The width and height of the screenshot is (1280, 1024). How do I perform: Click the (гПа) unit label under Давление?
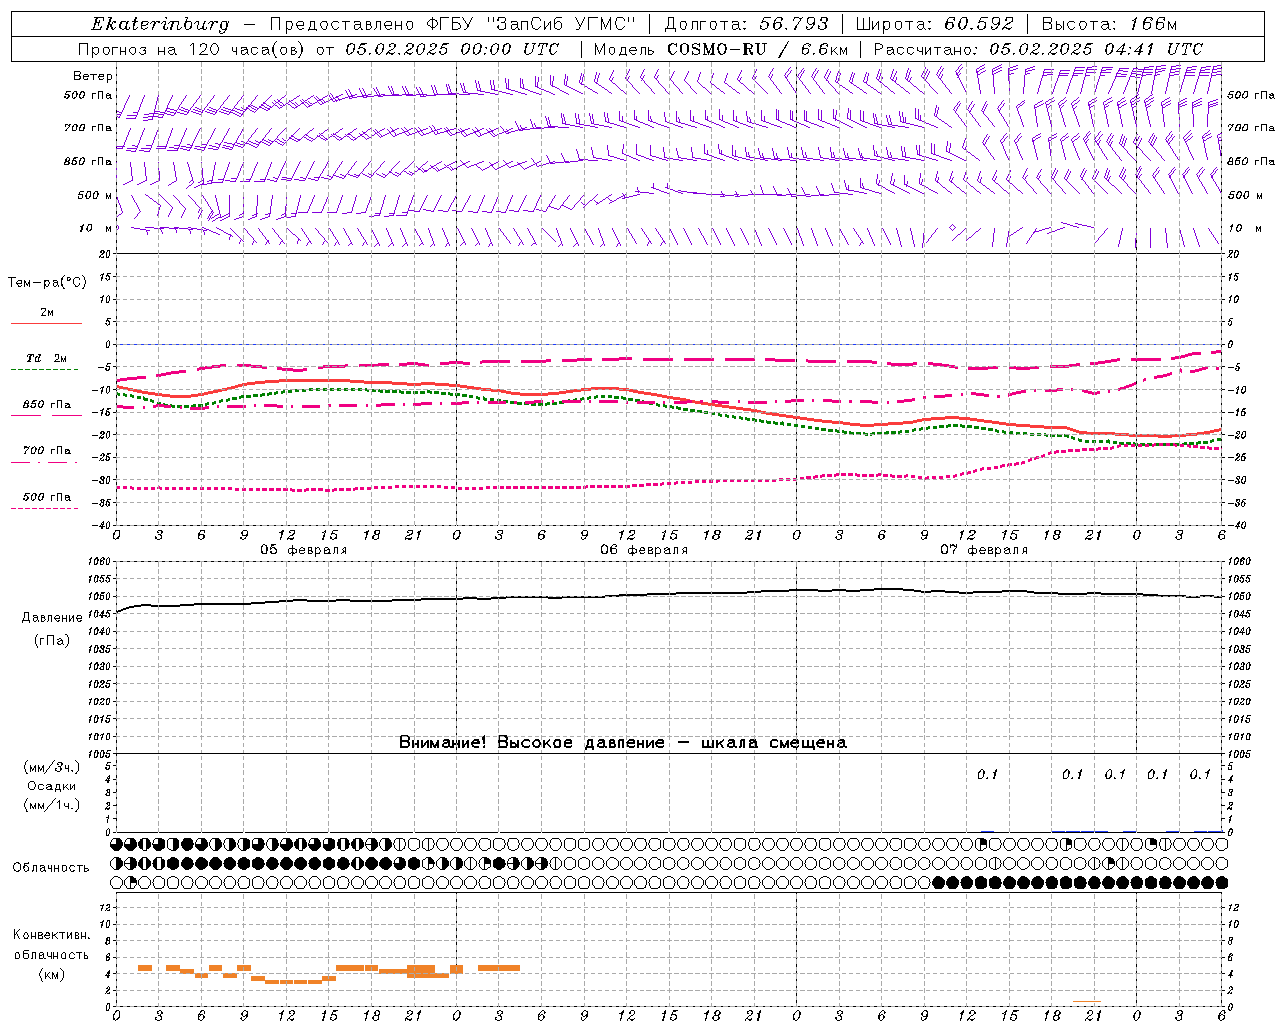coord(52,641)
